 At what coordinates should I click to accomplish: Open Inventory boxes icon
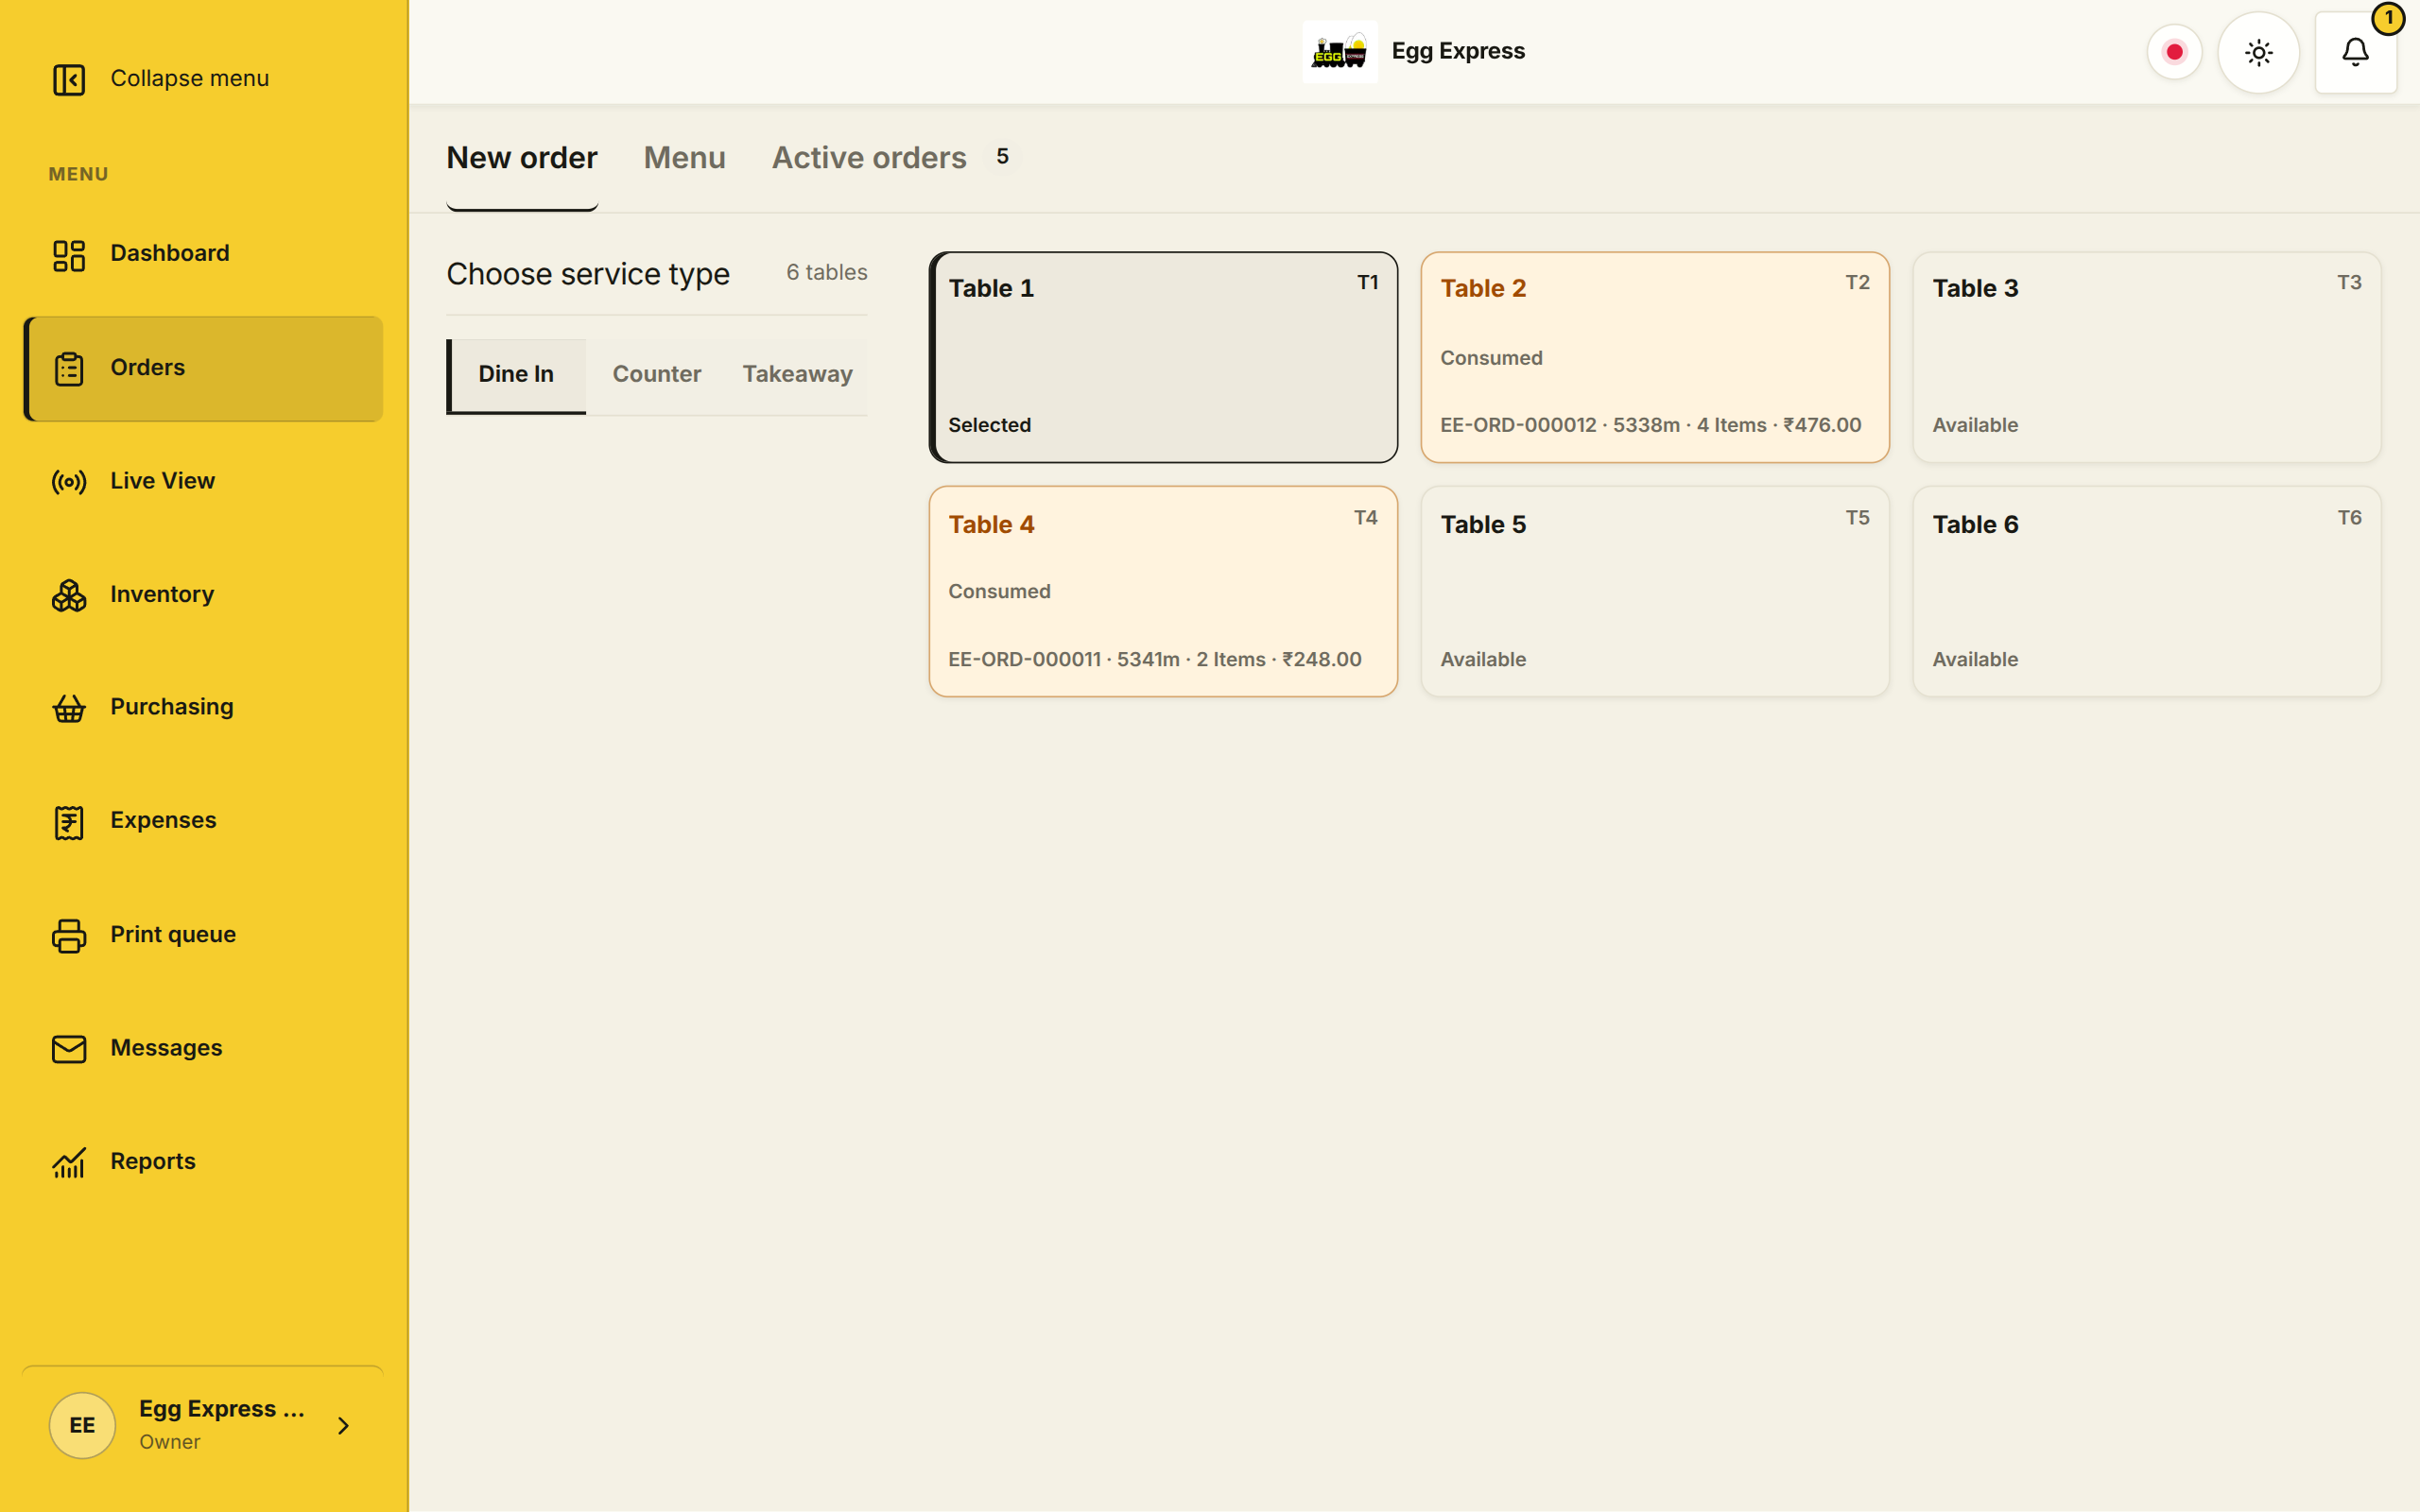point(69,595)
